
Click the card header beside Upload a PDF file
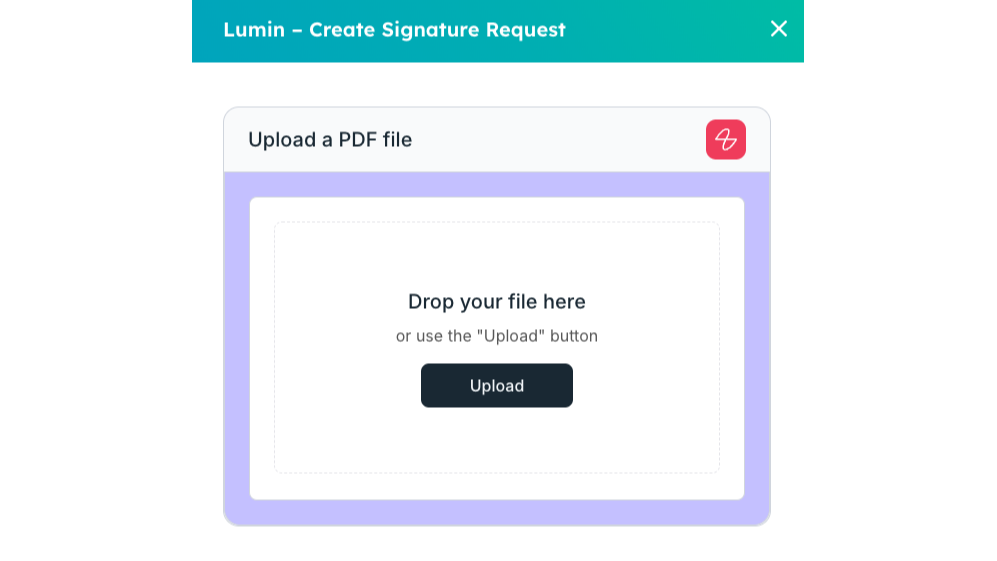560,139
